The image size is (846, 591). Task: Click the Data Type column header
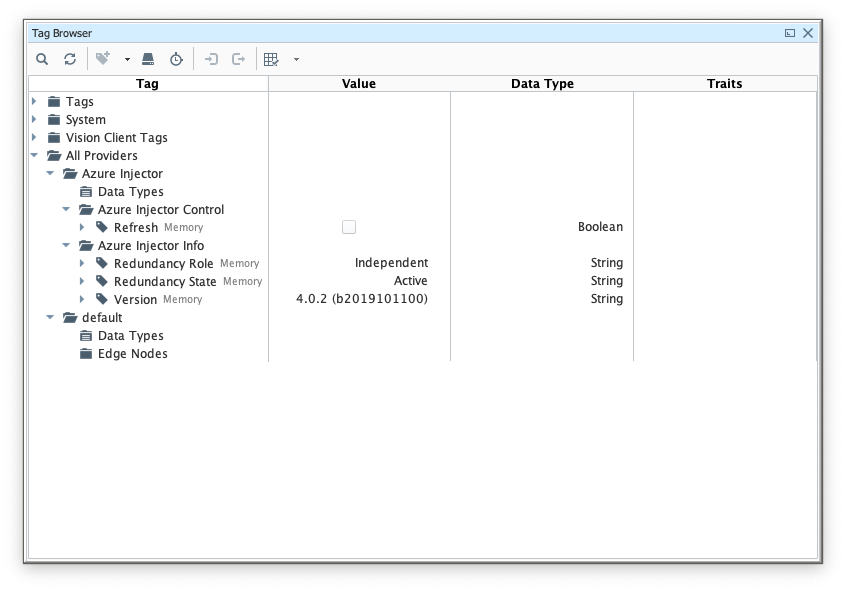pos(542,83)
